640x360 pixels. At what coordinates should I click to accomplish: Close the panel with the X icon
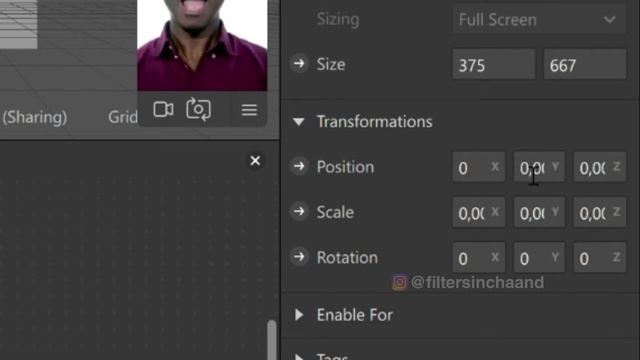[255, 161]
